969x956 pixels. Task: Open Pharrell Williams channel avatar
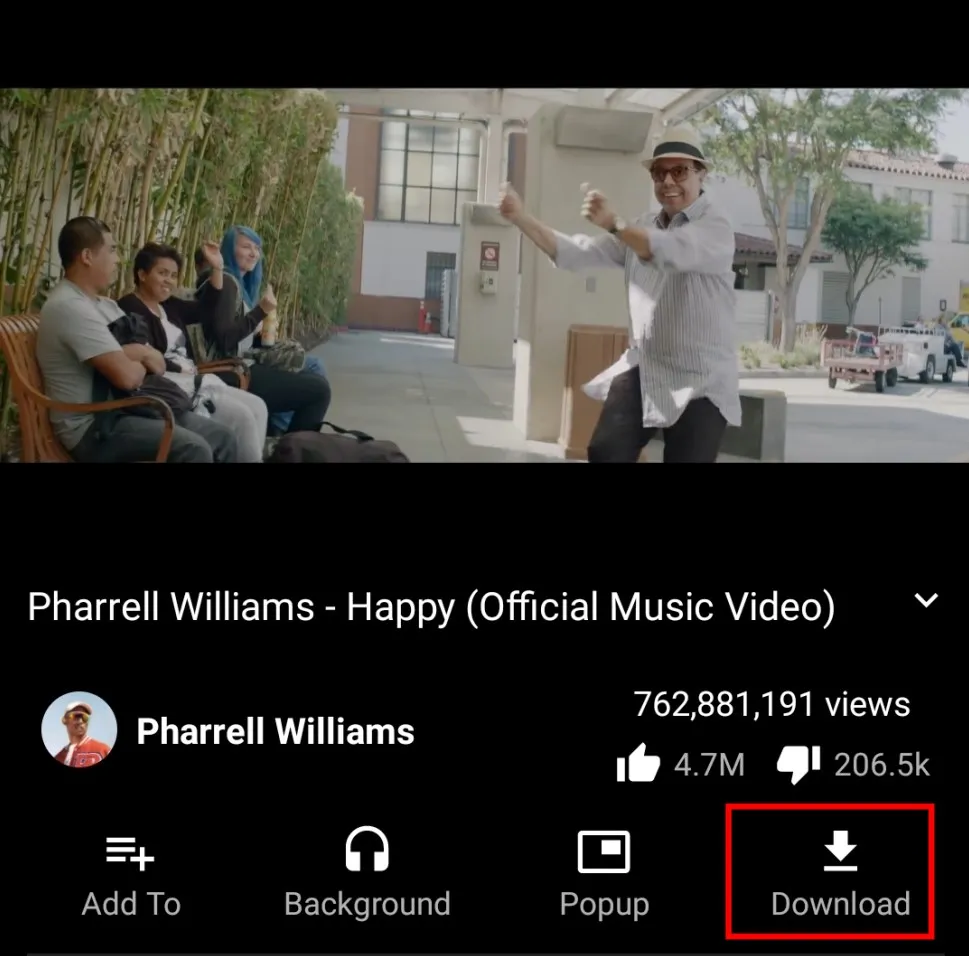pos(79,729)
